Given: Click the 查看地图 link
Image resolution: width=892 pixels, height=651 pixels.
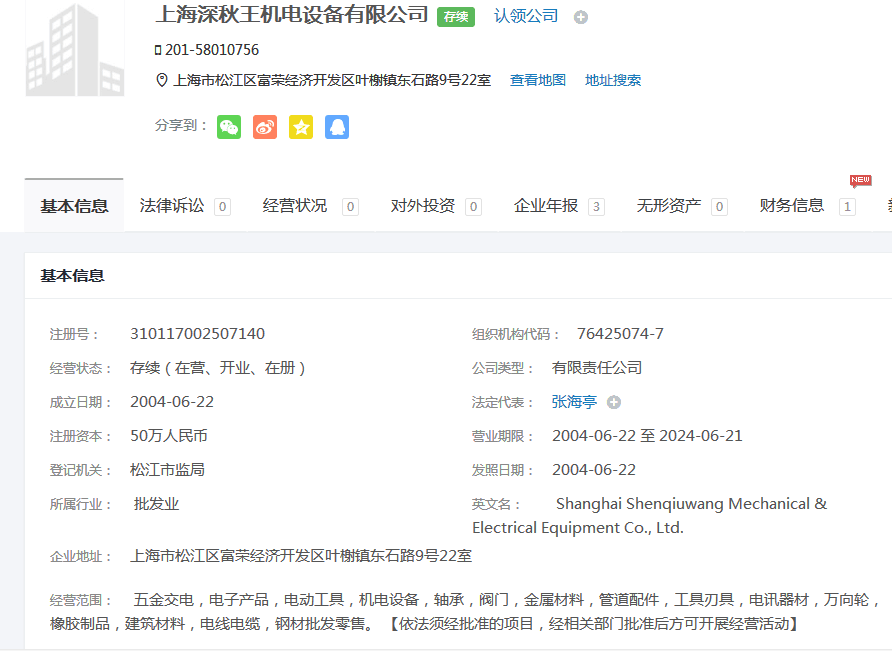Looking at the screenshot, I should [x=538, y=80].
